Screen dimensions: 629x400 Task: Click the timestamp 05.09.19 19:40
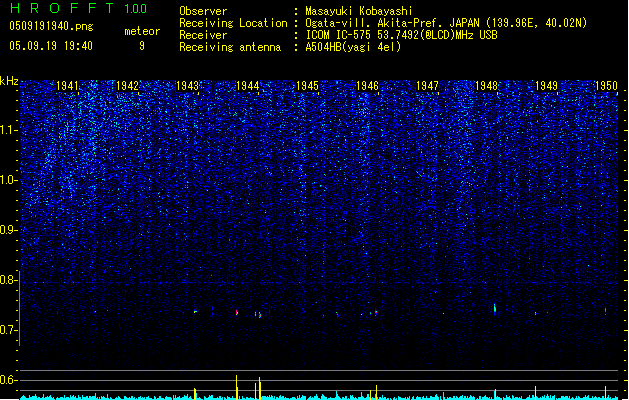click(x=51, y=46)
